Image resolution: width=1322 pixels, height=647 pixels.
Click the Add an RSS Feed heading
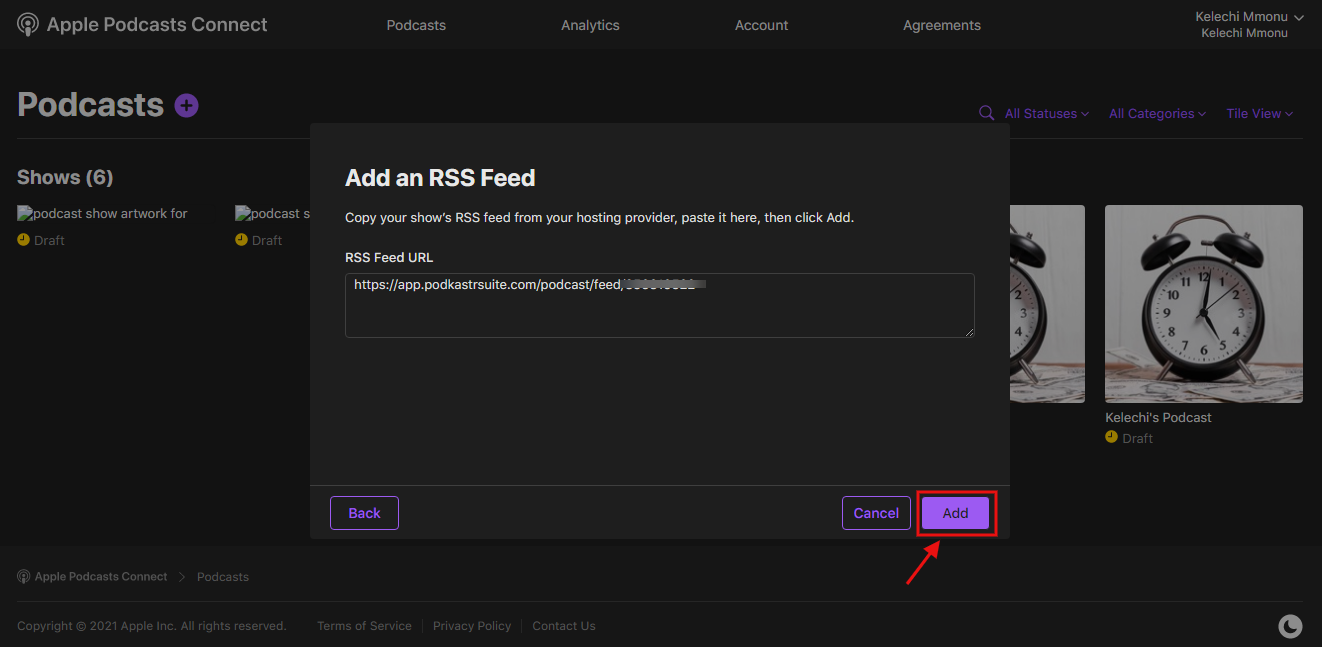(x=440, y=178)
